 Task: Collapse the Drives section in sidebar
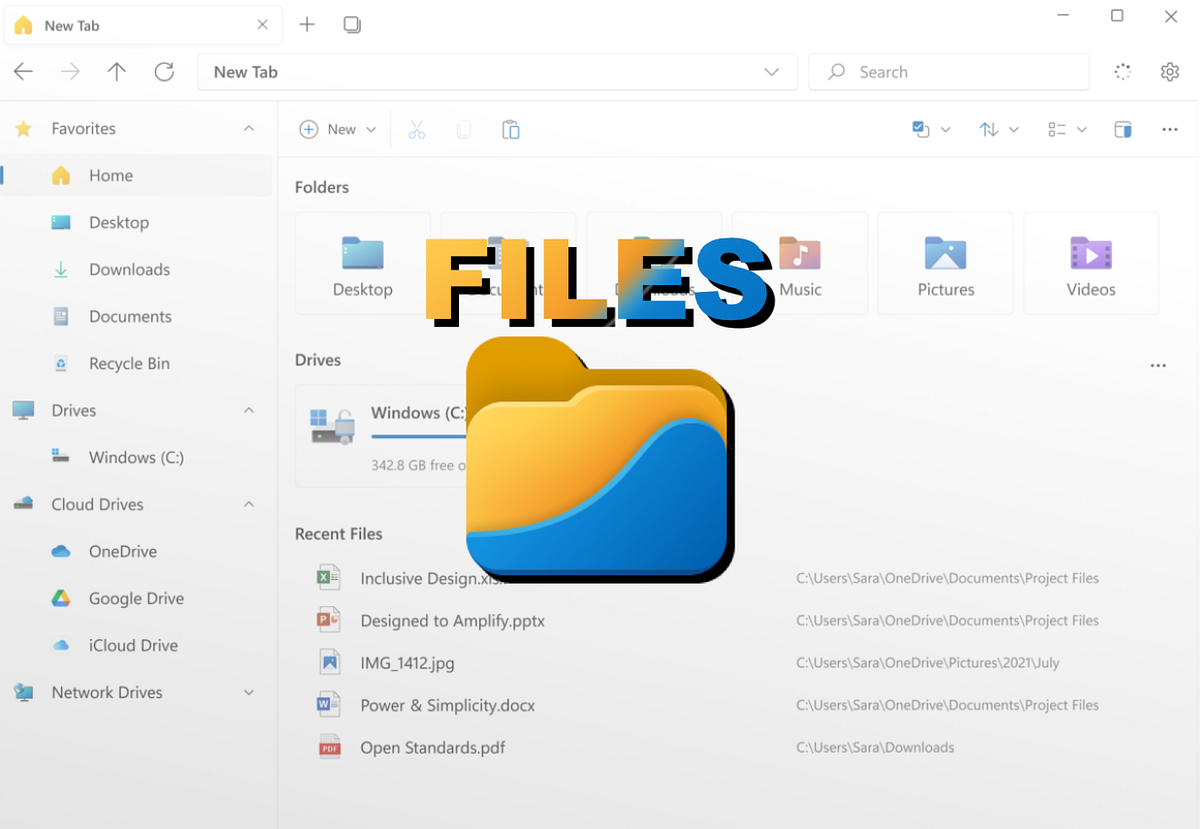pos(249,410)
